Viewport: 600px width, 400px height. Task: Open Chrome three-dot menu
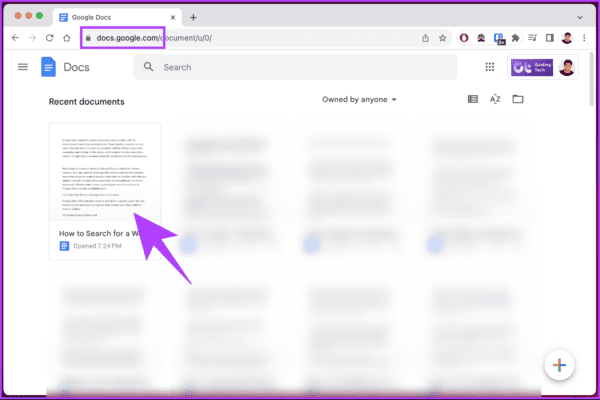coord(586,38)
